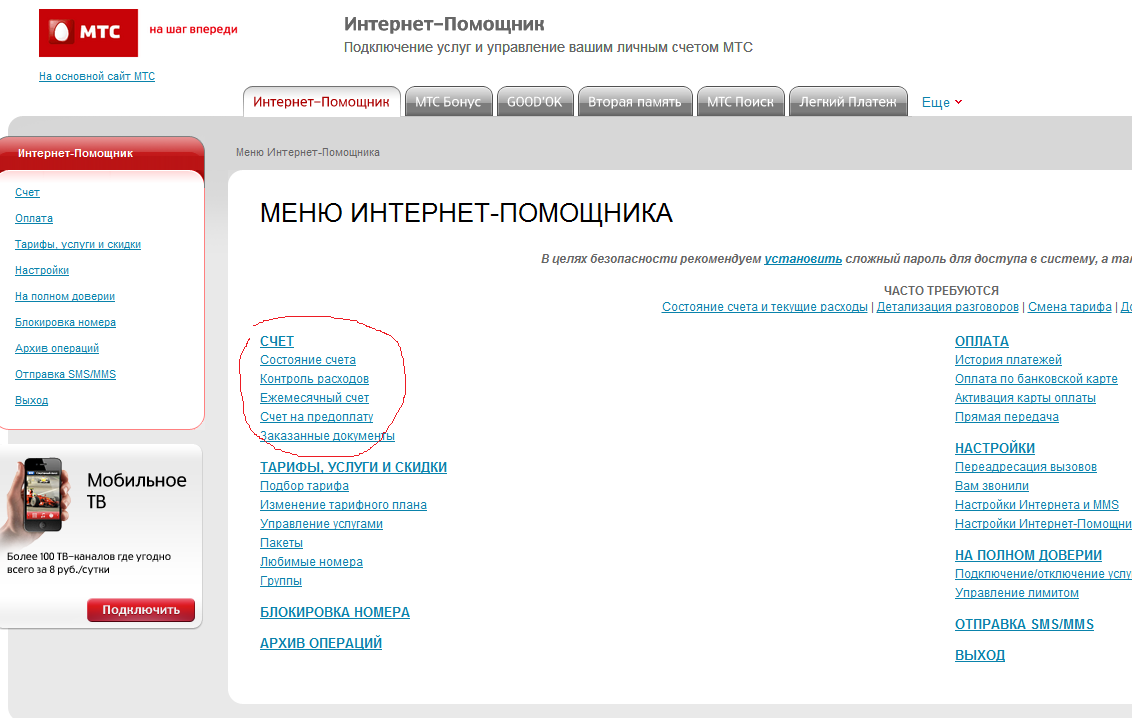Open the НА ПОЛНОМ ДОВЕРИИ heading in the main menu
1132x718 pixels.
(x=1029, y=555)
